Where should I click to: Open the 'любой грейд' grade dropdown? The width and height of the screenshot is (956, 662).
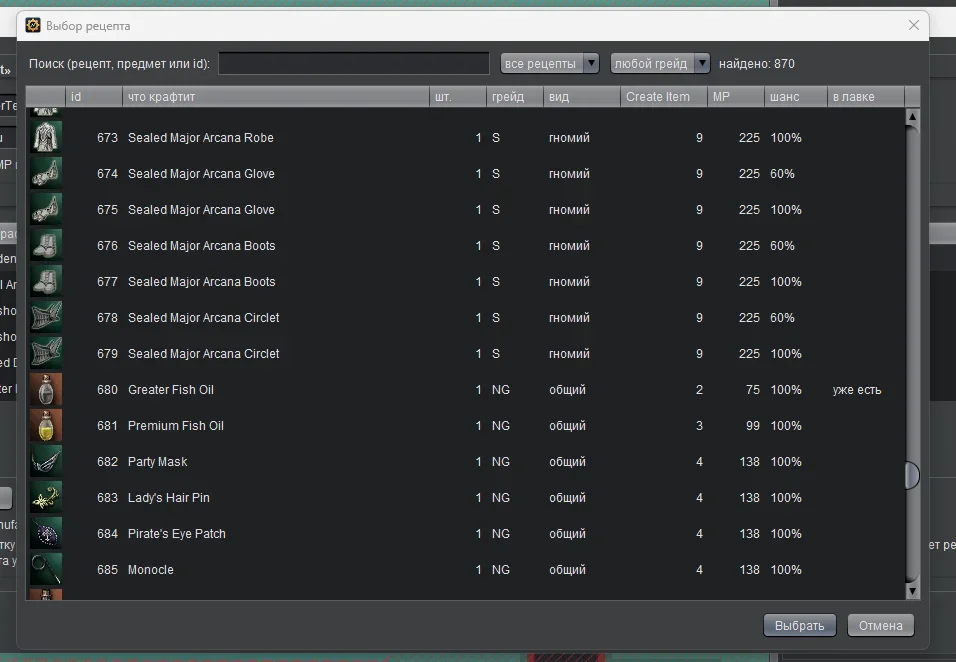pyautogui.click(x=660, y=63)
